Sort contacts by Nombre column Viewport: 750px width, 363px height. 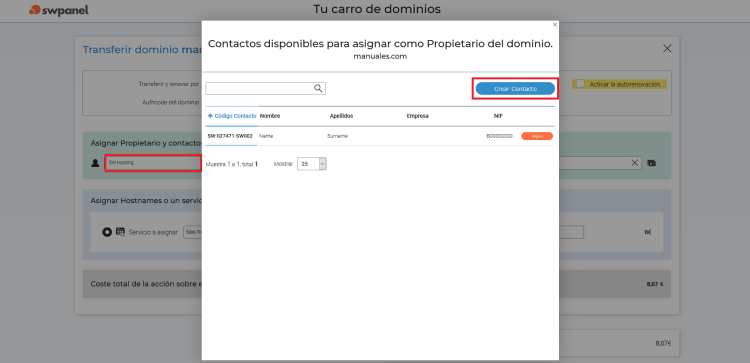coord(270,116)
